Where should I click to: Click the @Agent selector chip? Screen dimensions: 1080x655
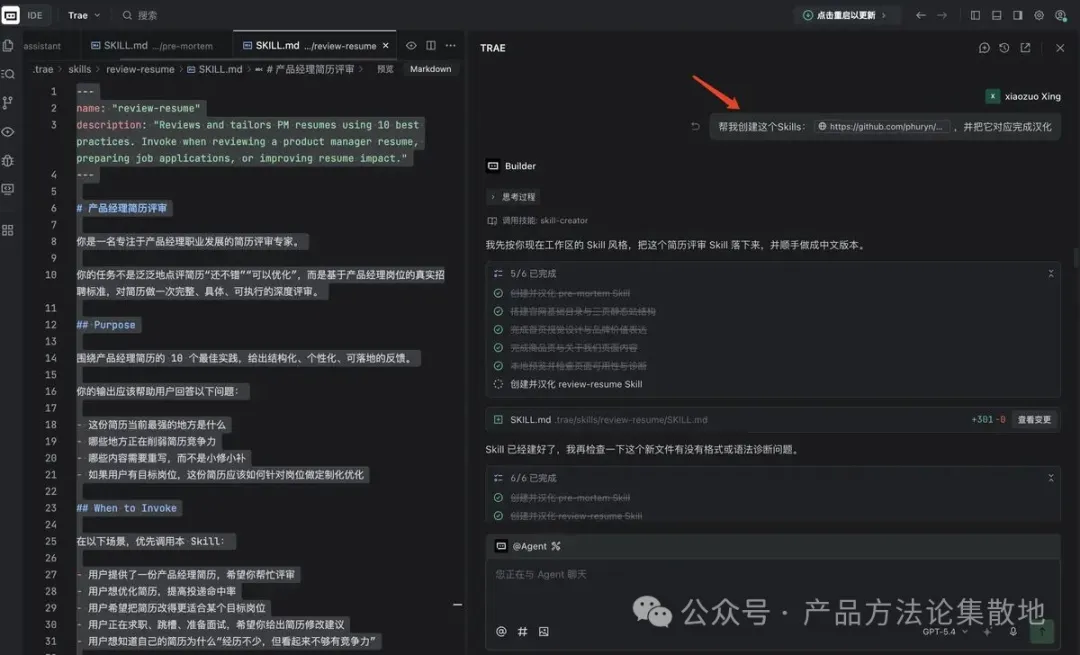pyautogui.click(x=528, y=546)
